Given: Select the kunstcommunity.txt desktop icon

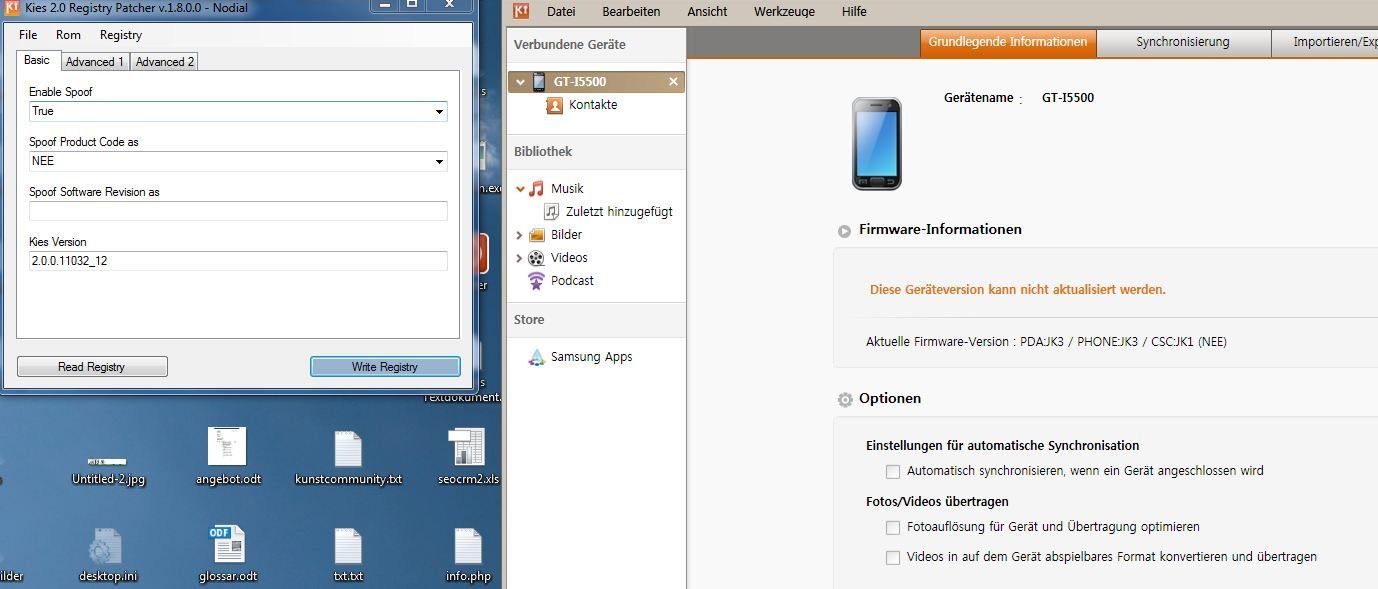Looking at the screenshot, I should (348, 449).
